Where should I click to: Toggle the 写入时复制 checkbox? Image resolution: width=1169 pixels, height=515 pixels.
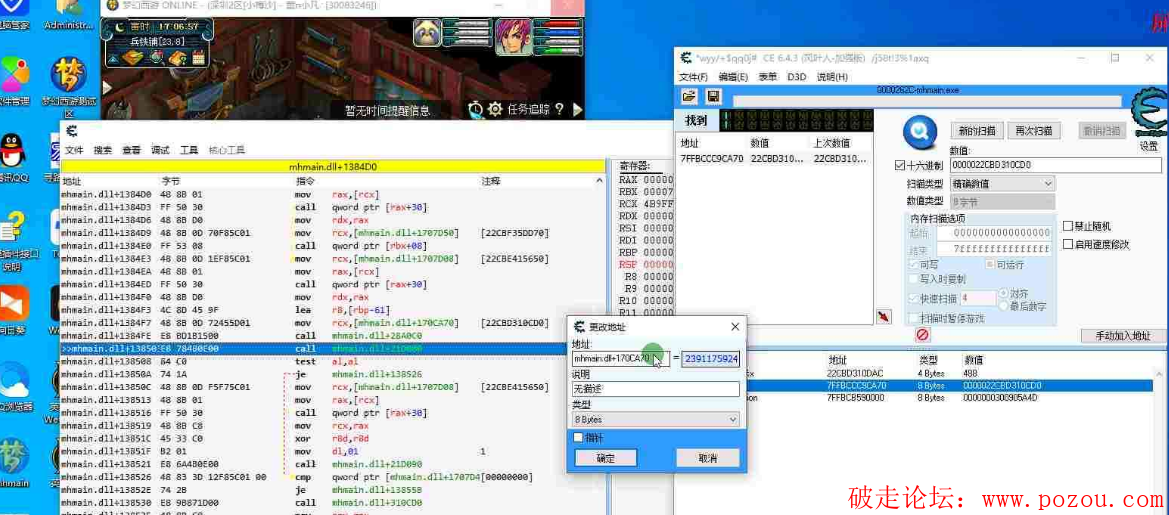[913, 279]
